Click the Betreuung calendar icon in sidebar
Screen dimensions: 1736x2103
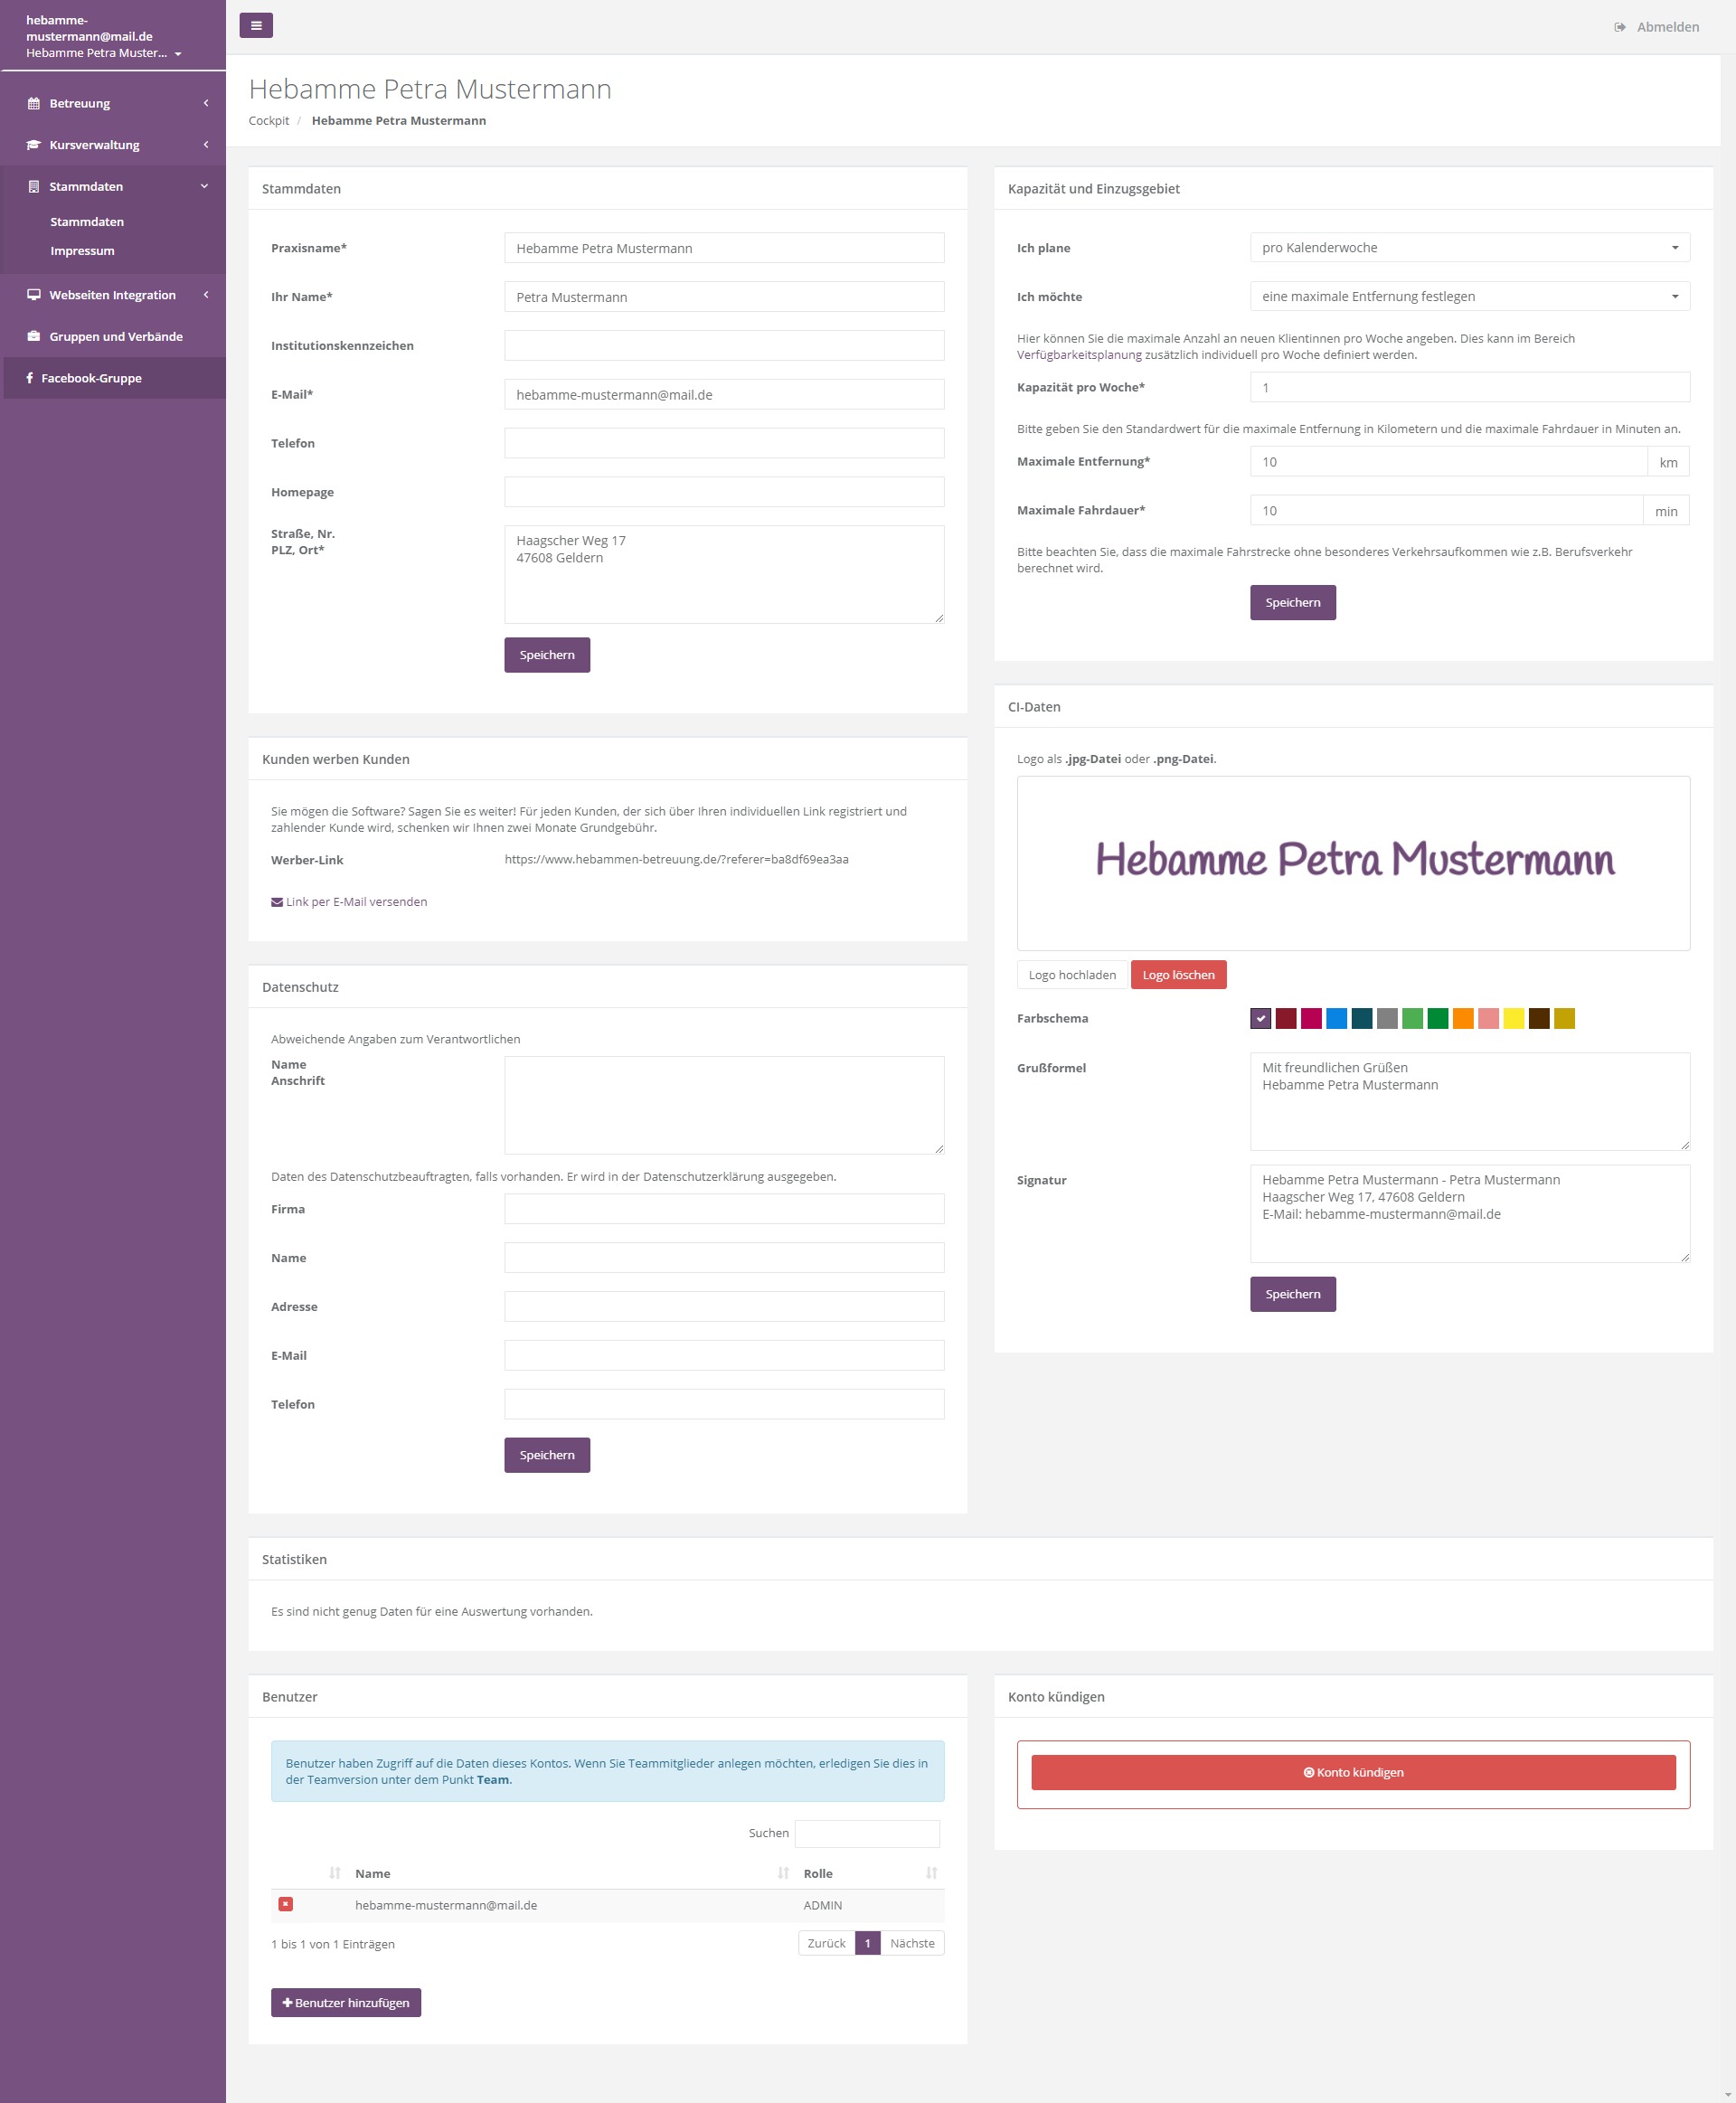pos(33,104)
